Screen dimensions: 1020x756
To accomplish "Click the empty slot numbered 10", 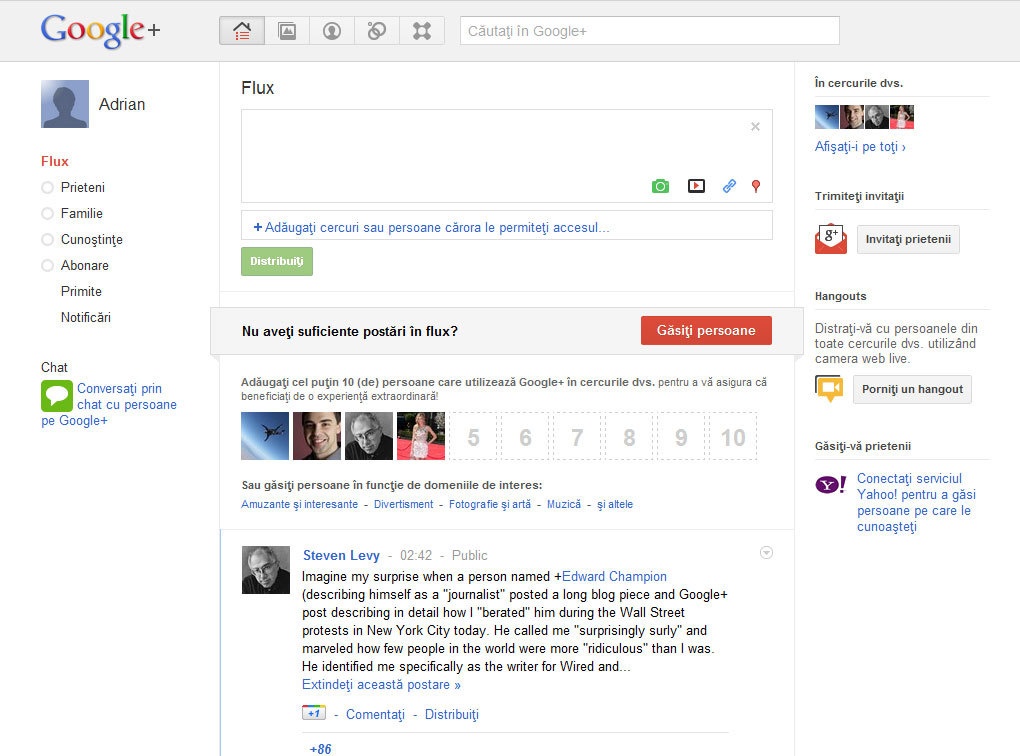I will 732,437.
